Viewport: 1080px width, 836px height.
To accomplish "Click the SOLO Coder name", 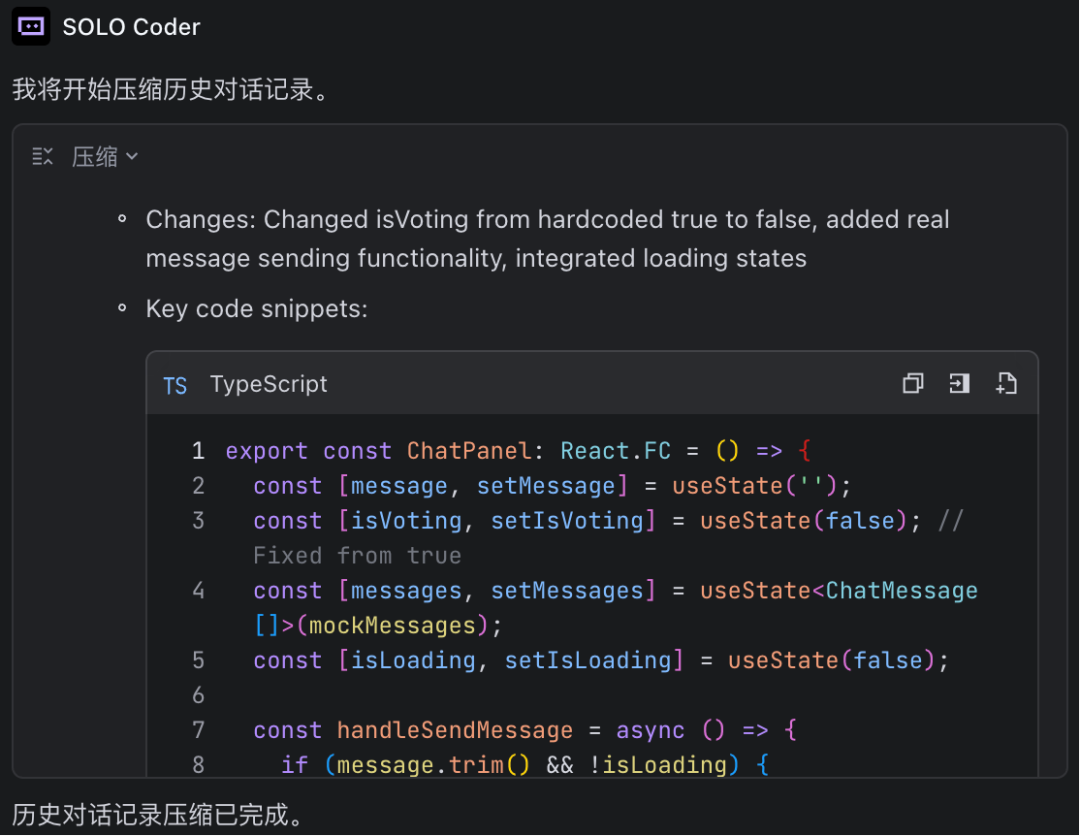I will point(131,27).
